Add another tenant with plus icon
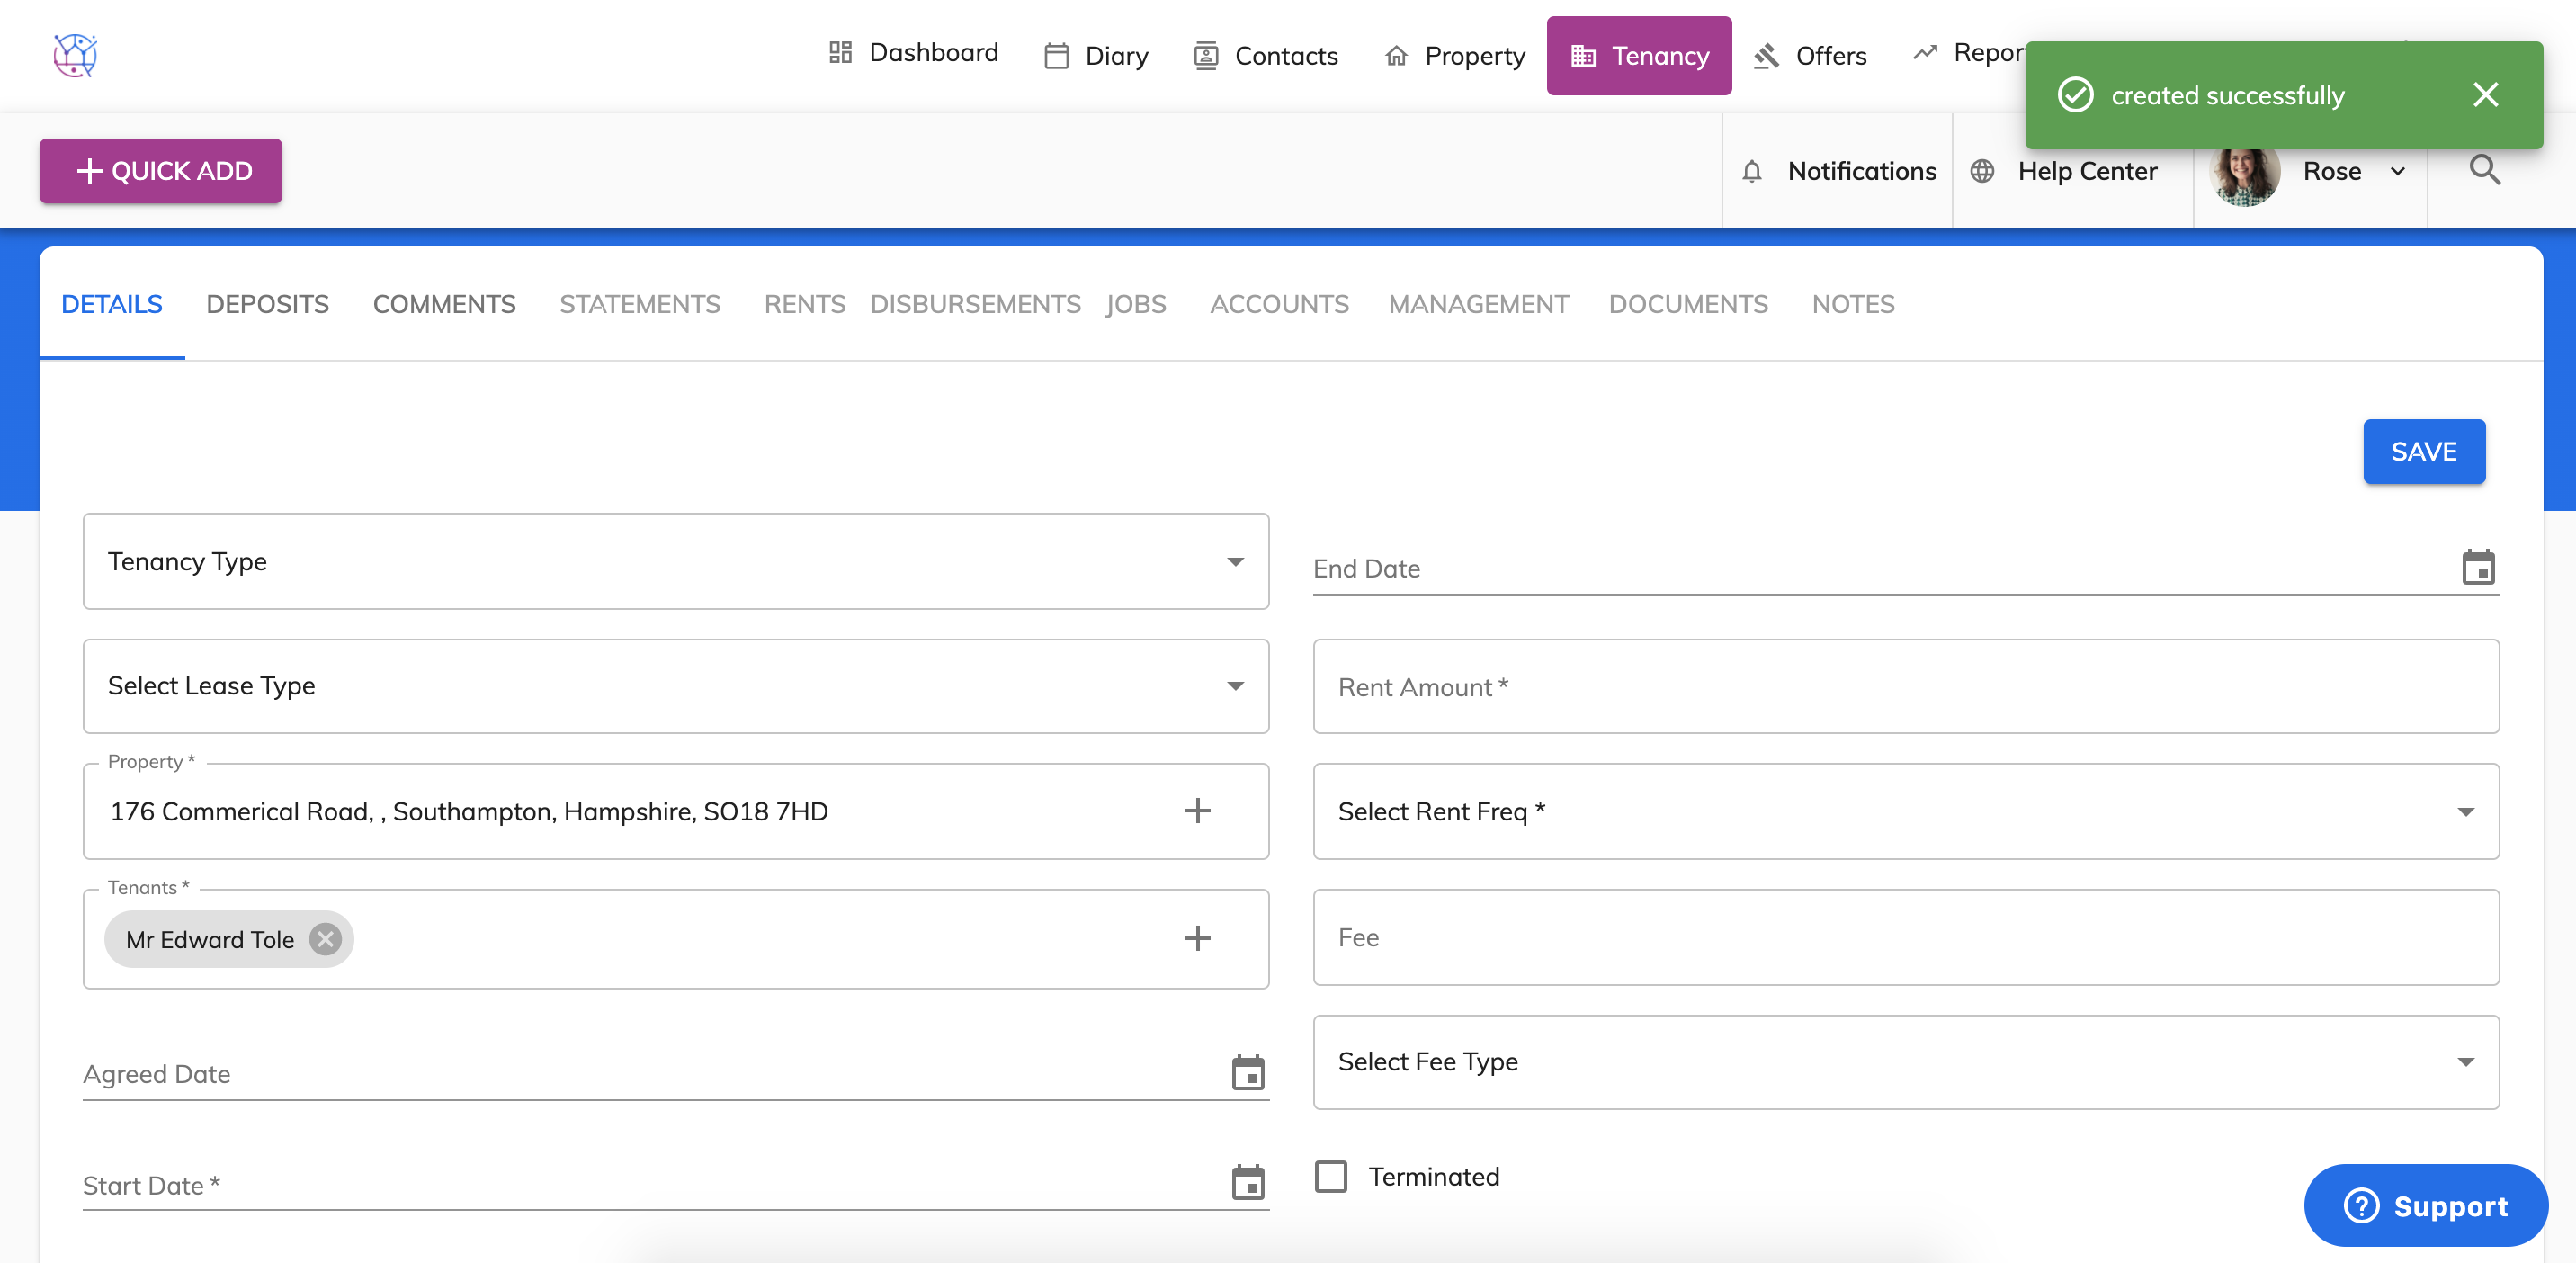 point(1197,938)
